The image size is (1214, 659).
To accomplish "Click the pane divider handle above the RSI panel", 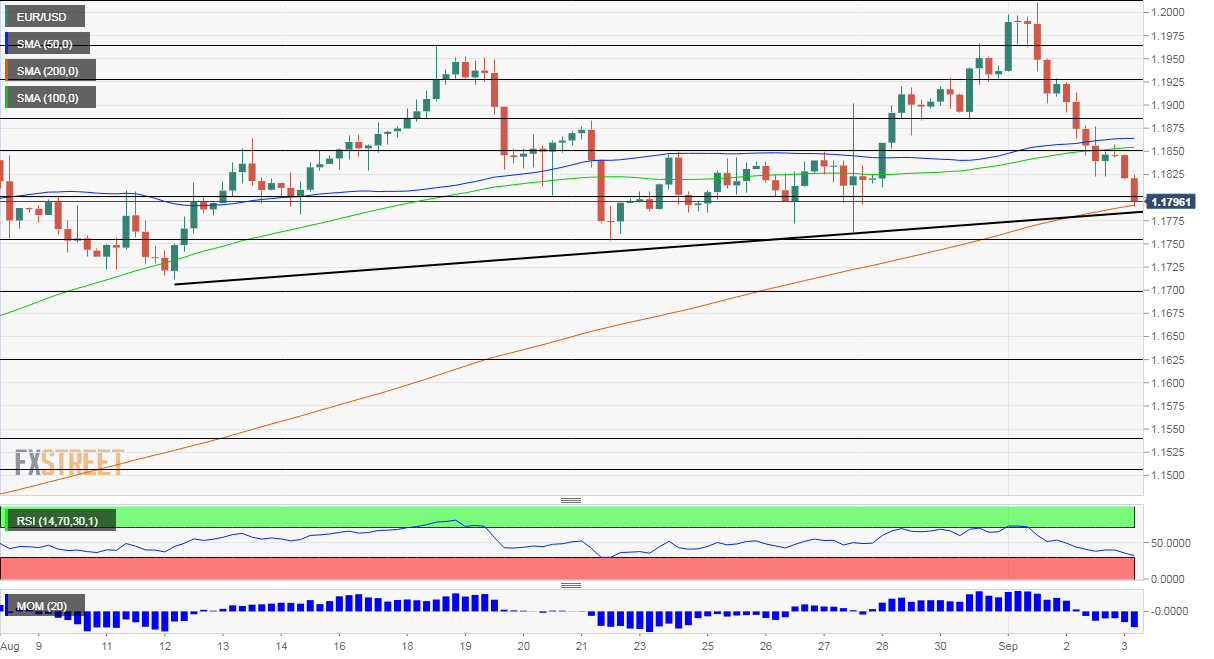I will [x=571, y=500].
